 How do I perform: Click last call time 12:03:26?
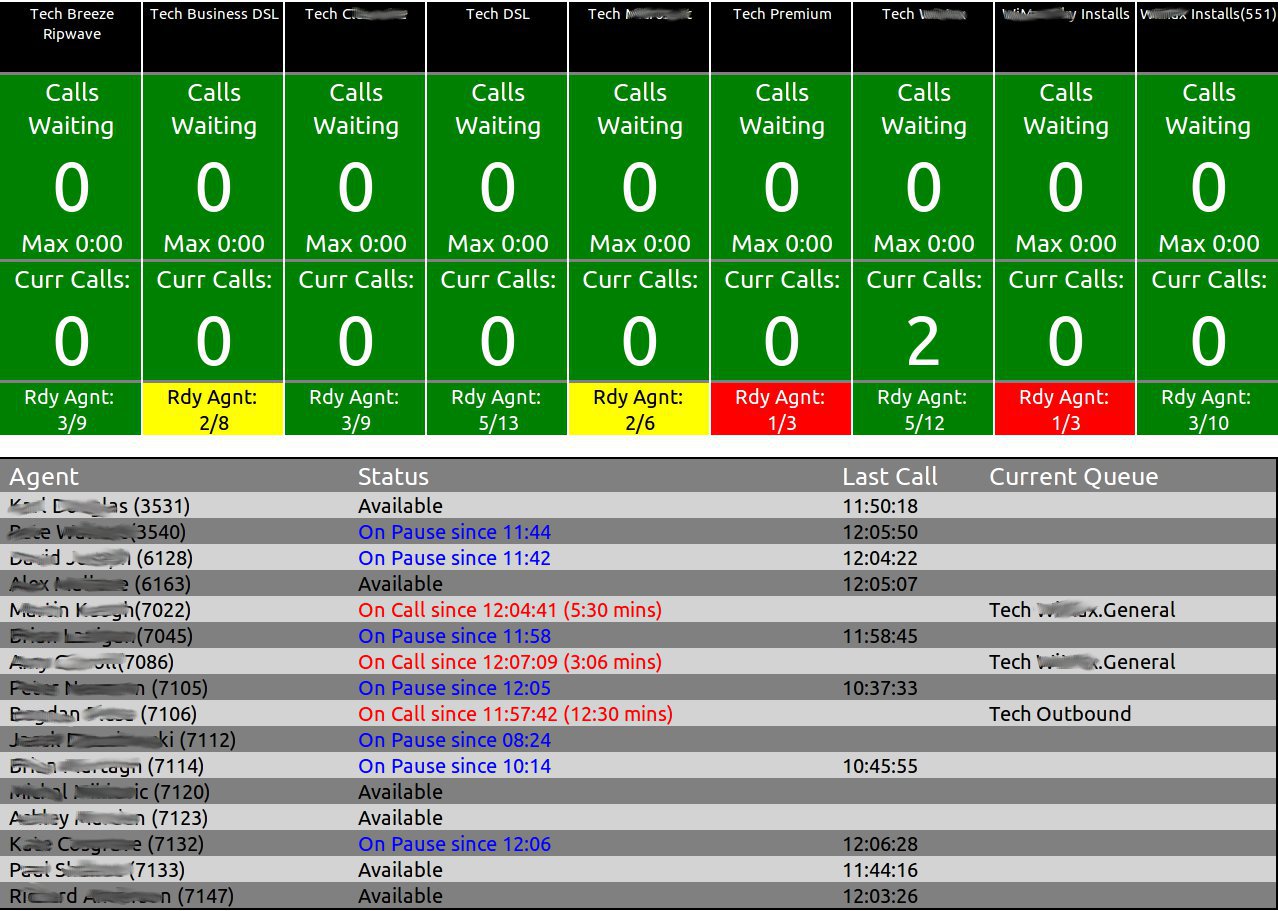pyautogui.click(x=880, y=896)
